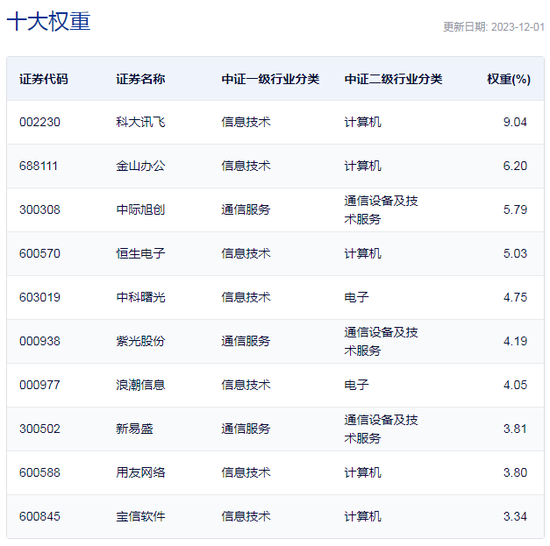
Task: Click the weight value 3.34
Action: click(515, 517)
